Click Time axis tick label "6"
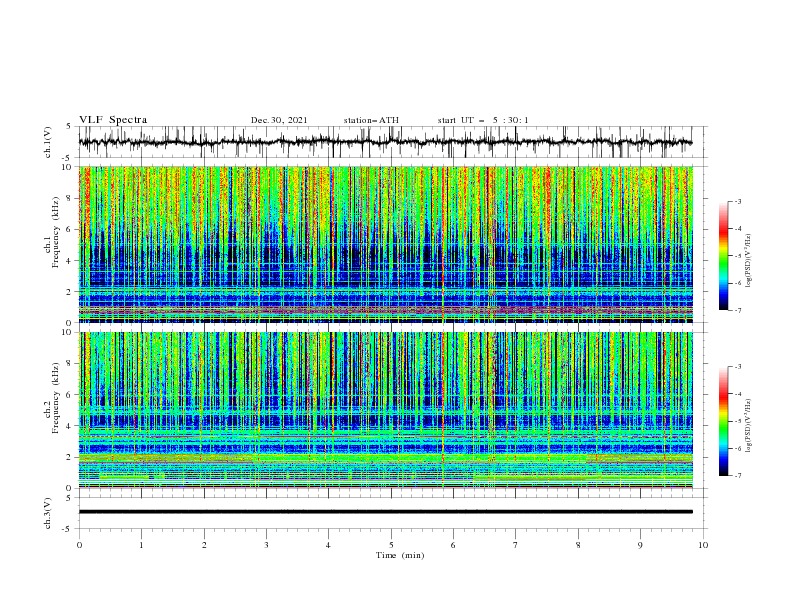792x612 pixels. [x=453, y=545]
